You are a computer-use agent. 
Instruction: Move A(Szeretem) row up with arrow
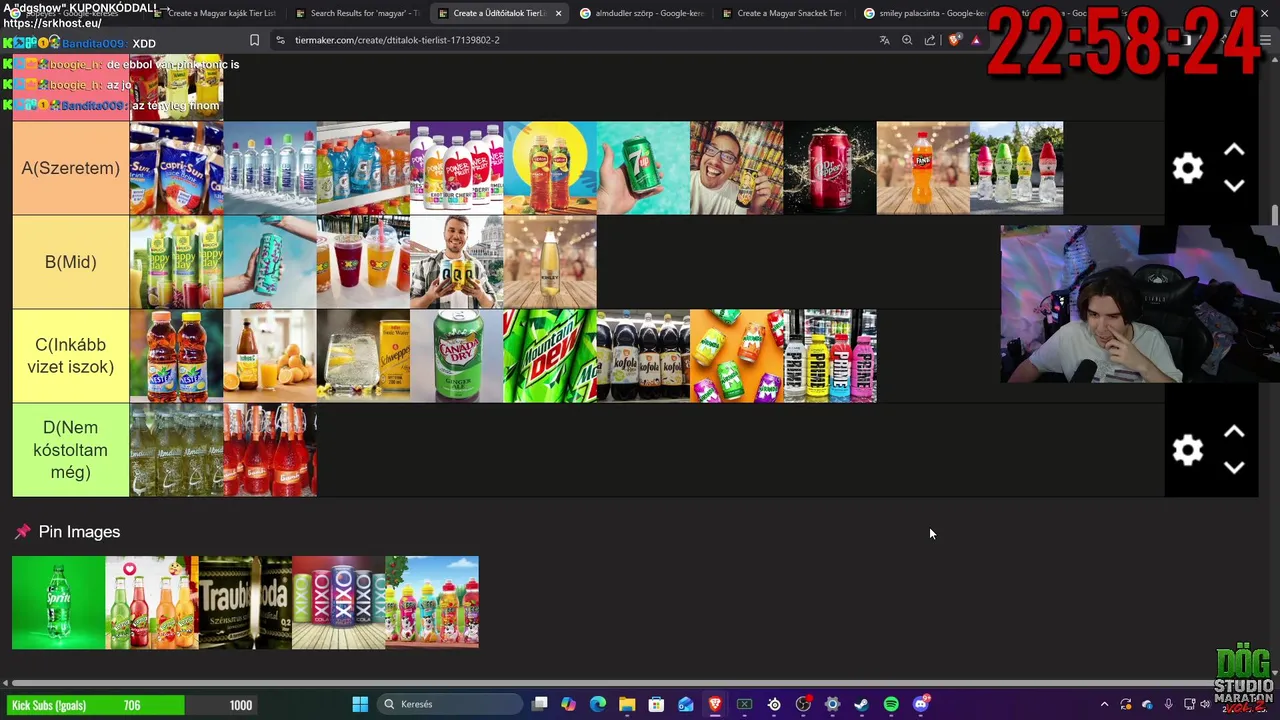point(1234,150)
